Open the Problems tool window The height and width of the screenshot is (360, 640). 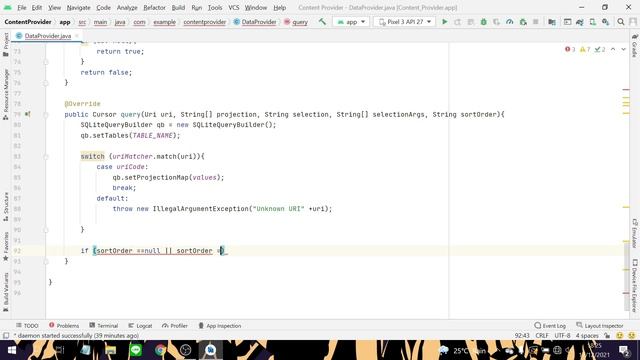(64, 326)
